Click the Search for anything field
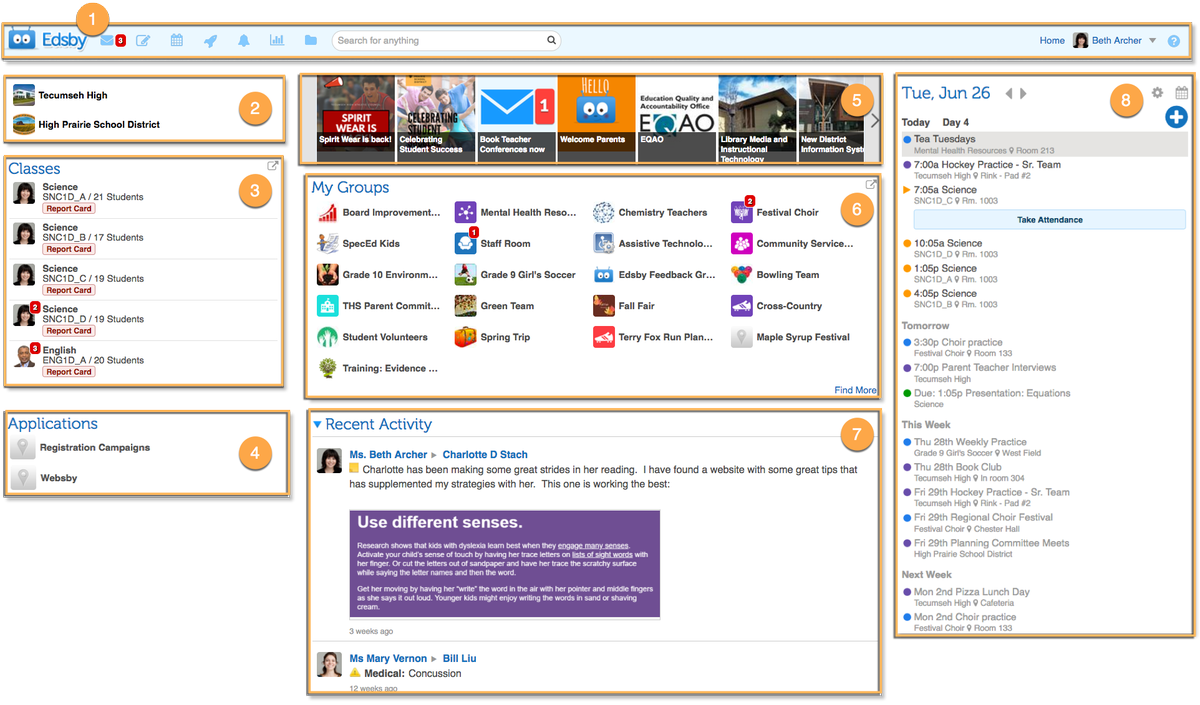This screenshot has width=1200, height=705. point(445,40)
